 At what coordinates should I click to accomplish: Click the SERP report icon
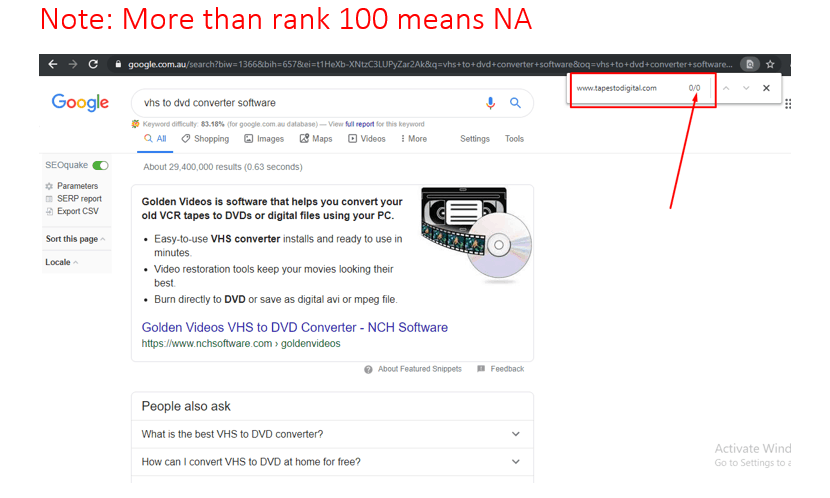[x=49, y=199]
